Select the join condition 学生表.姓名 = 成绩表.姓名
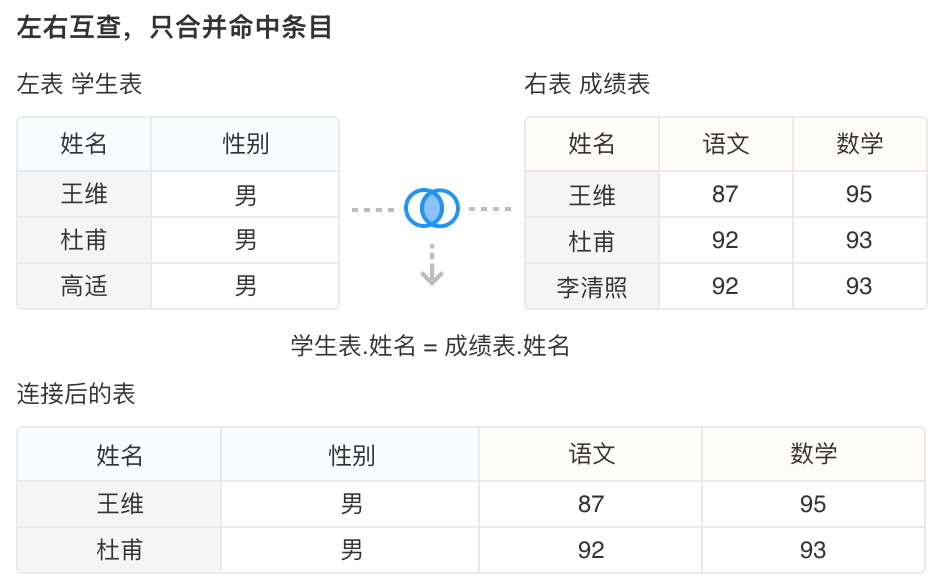Image resolution: width=950 pixels, height=586 pixels. coord(430,347)
